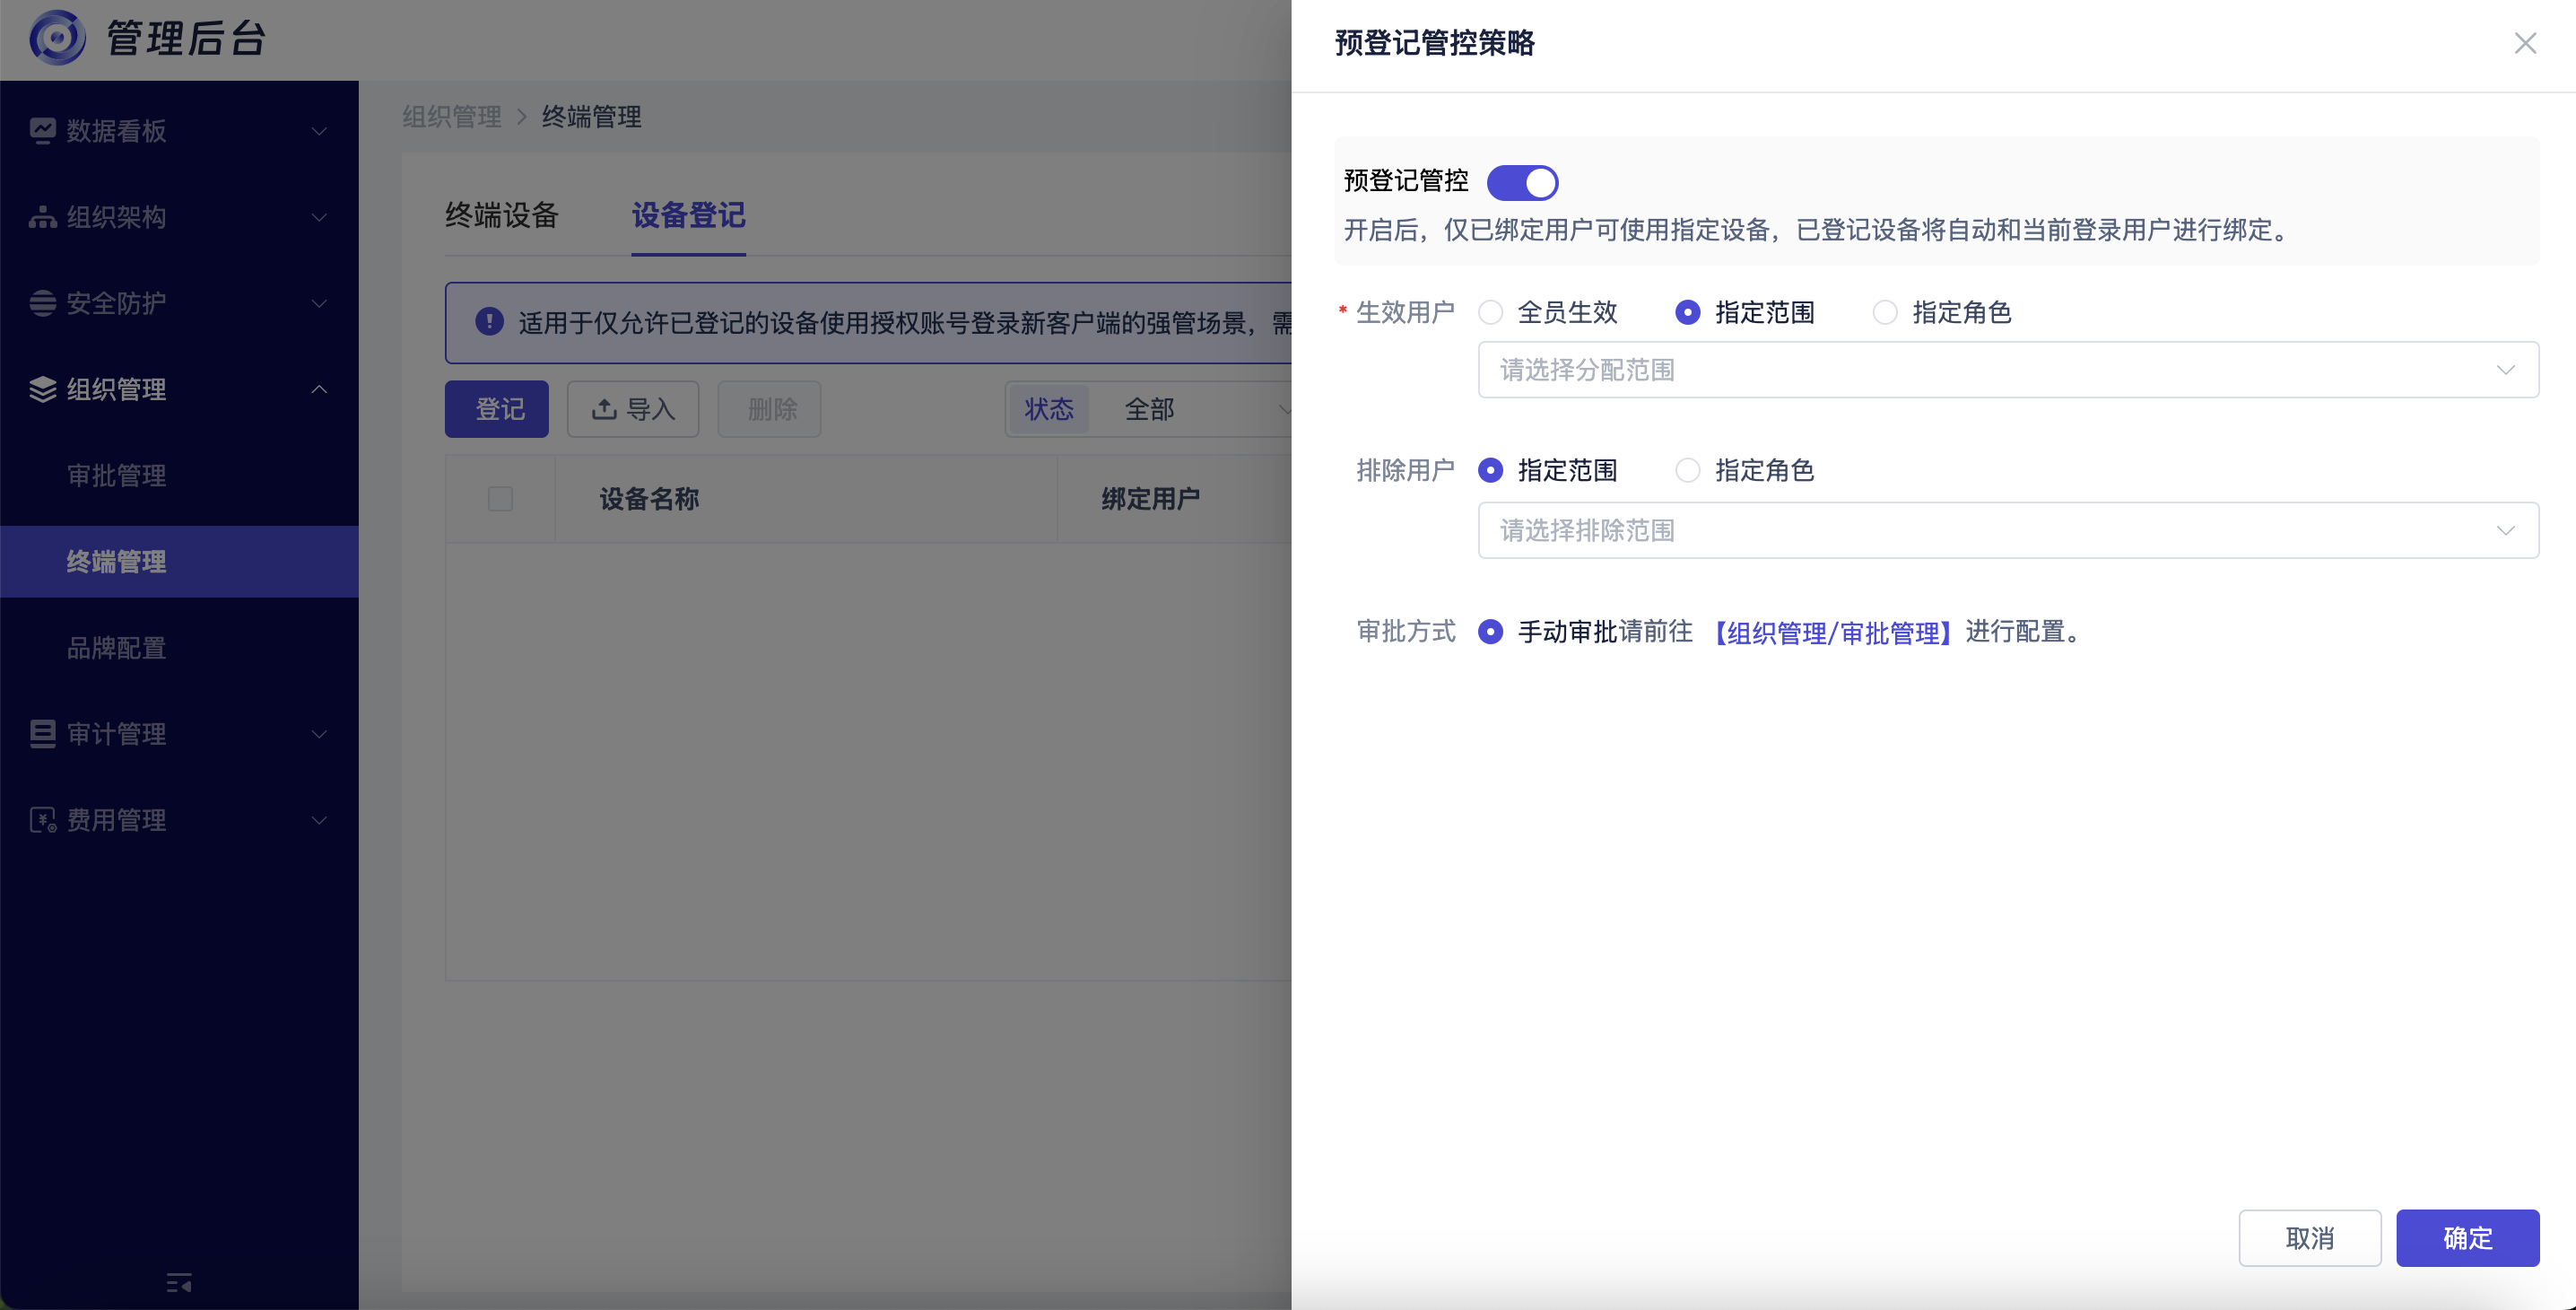Click the disabled 删除 button
This screenshot has height=1310, width=2576.
(x=769, y=409)
